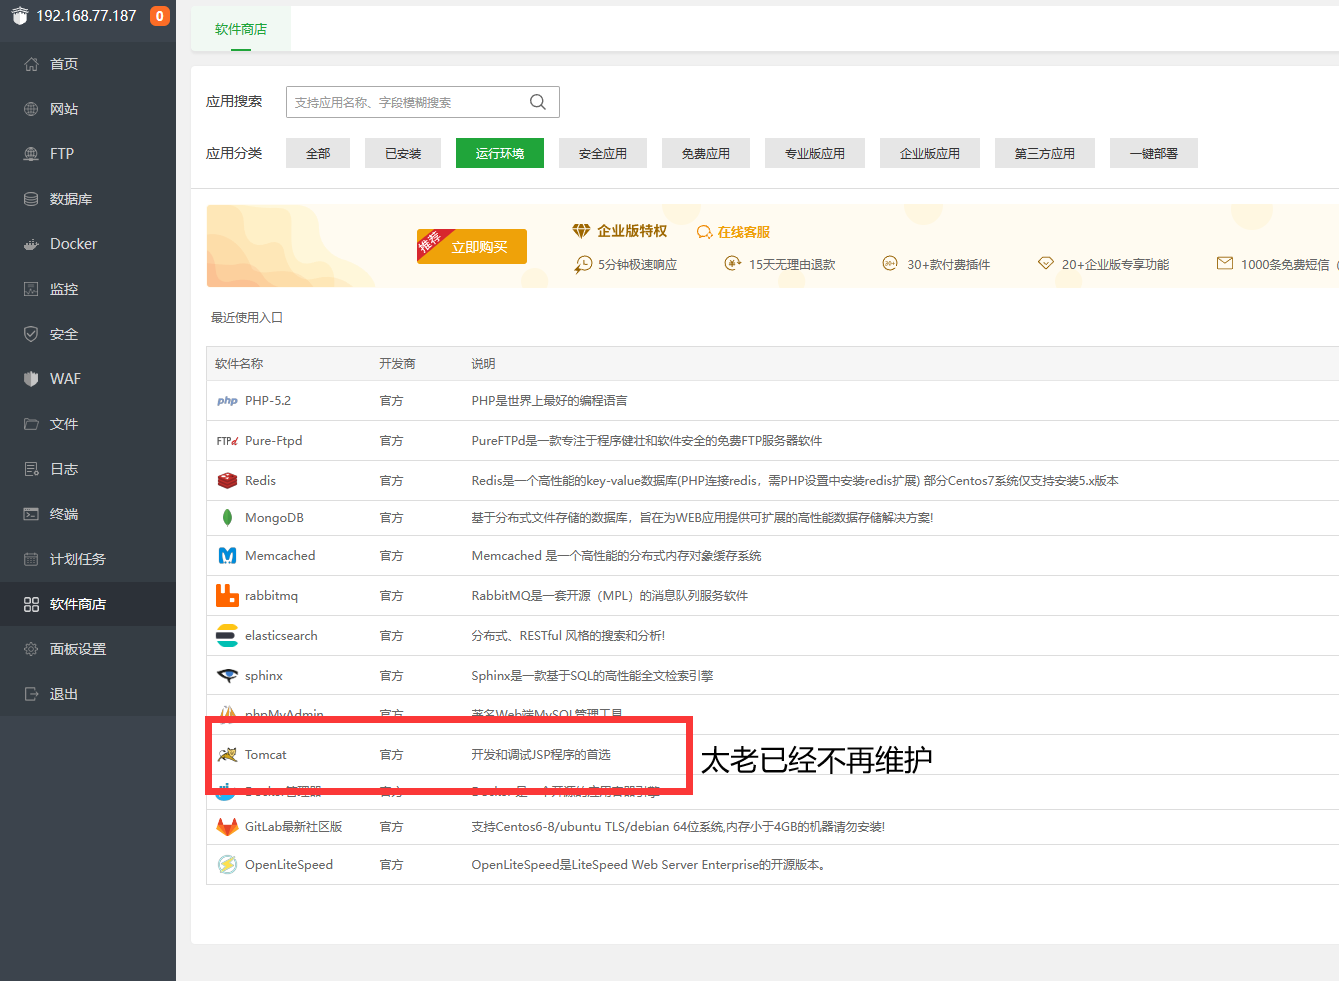Select the 计划任务 scheduled tasks icon
Screen dimensions: 1339x981
point(31,559)
